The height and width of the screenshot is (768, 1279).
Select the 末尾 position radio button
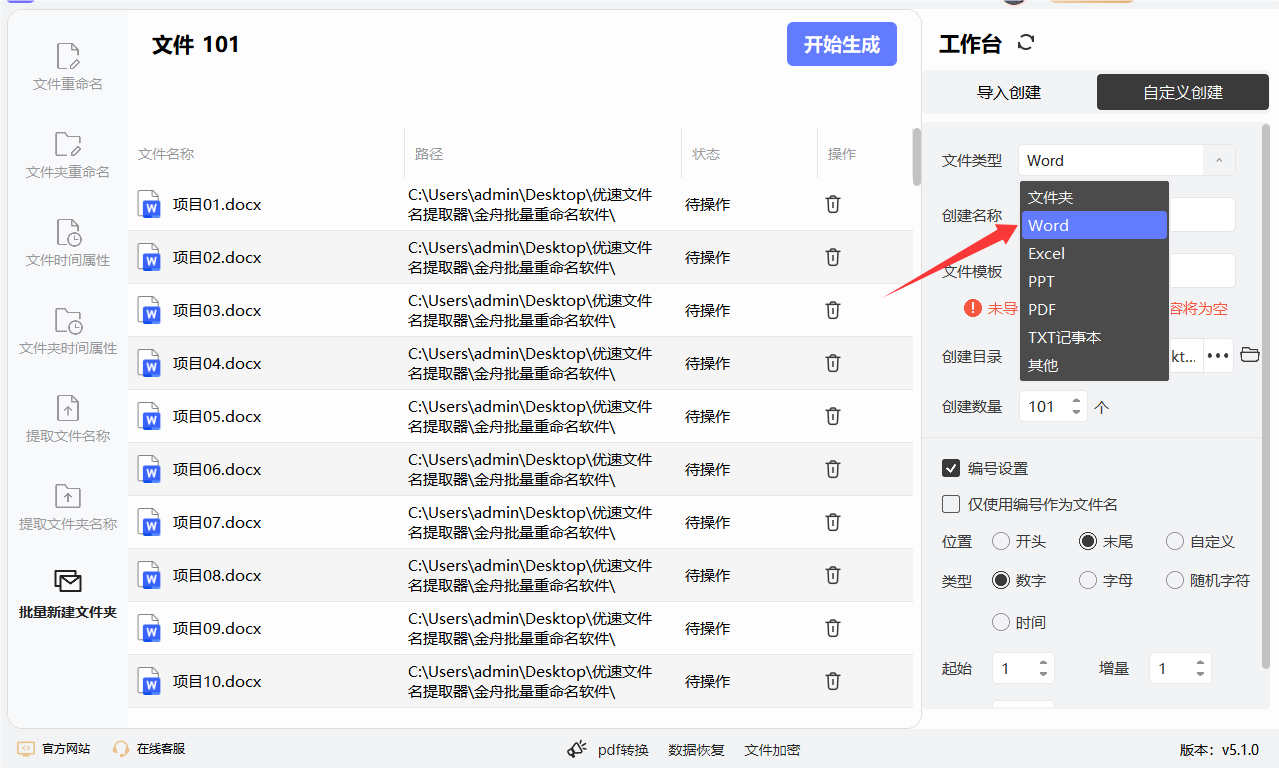click(1088, 541)
